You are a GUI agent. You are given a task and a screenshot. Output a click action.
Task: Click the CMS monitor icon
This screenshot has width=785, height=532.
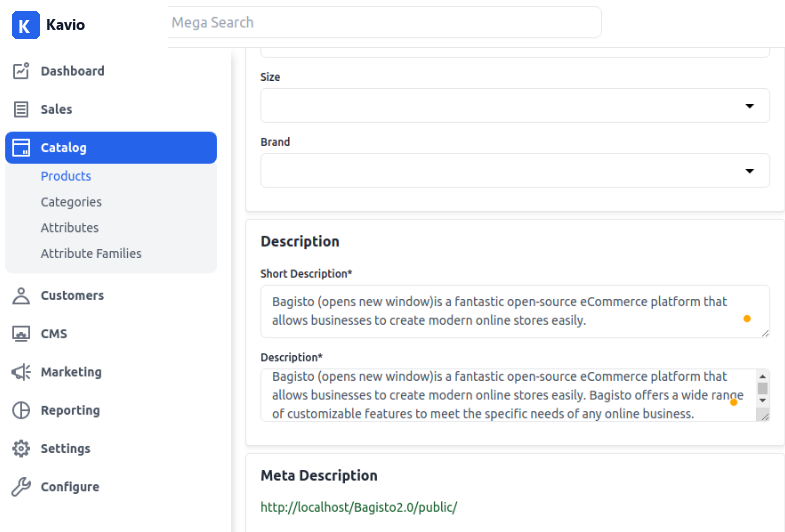[x=21, y=334]
